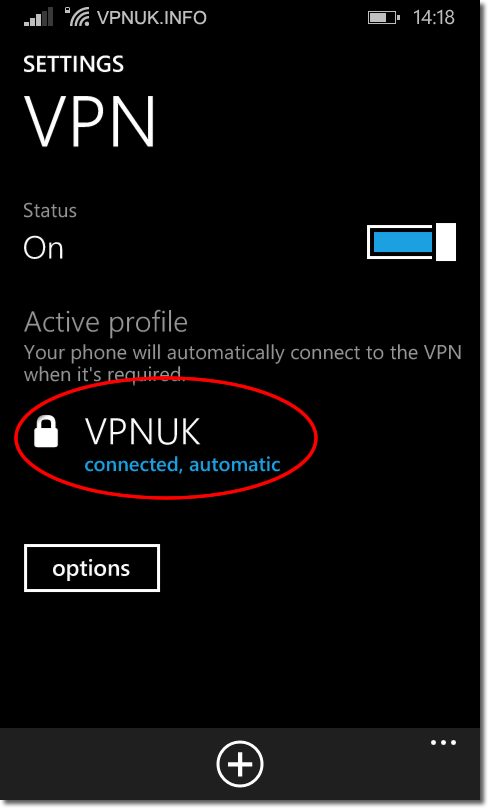Click the "connected, automatic" status text

182,464
